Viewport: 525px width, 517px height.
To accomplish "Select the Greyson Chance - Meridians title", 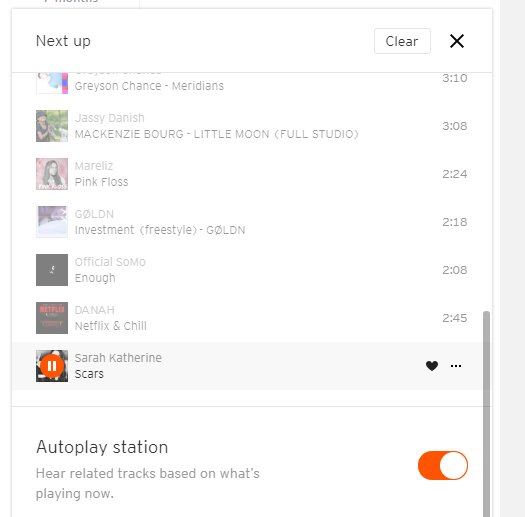I will pyautogui.click(x=149, y=86).
